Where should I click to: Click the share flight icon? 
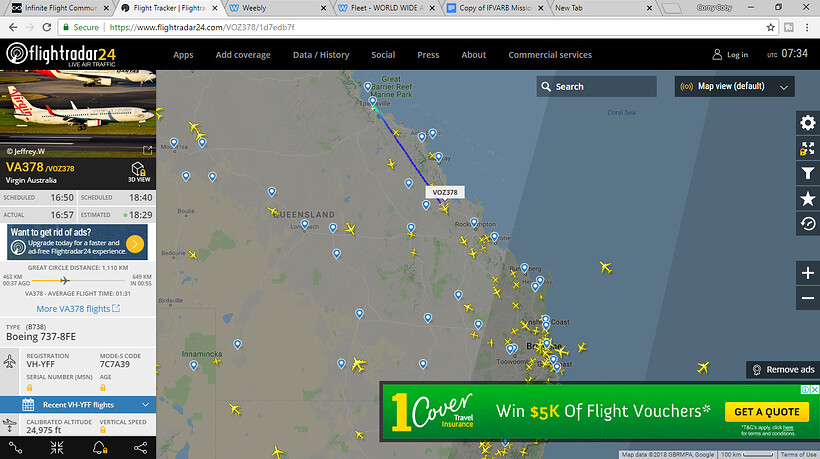140,447
